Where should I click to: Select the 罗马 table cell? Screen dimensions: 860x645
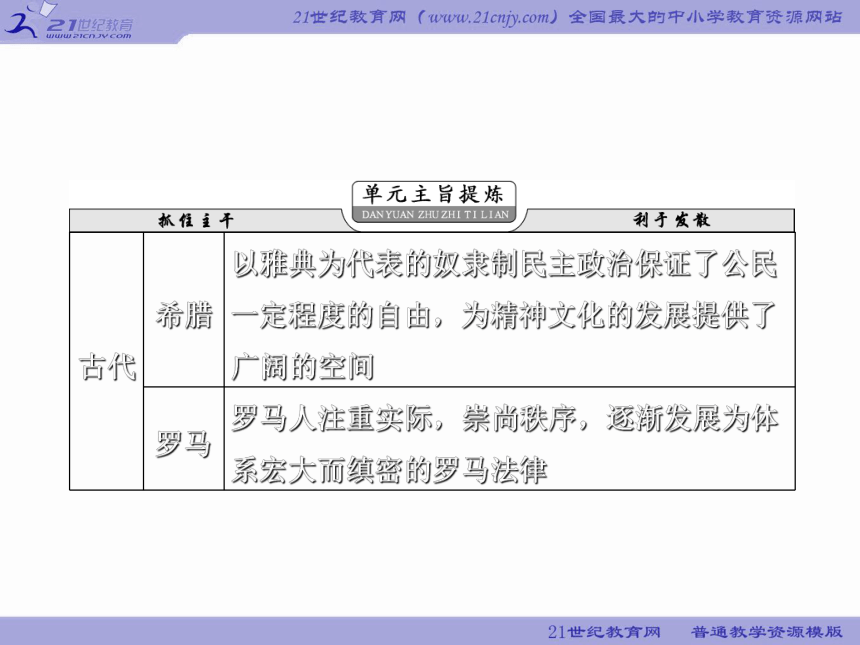pyautogui.click(x=184, y=439)
